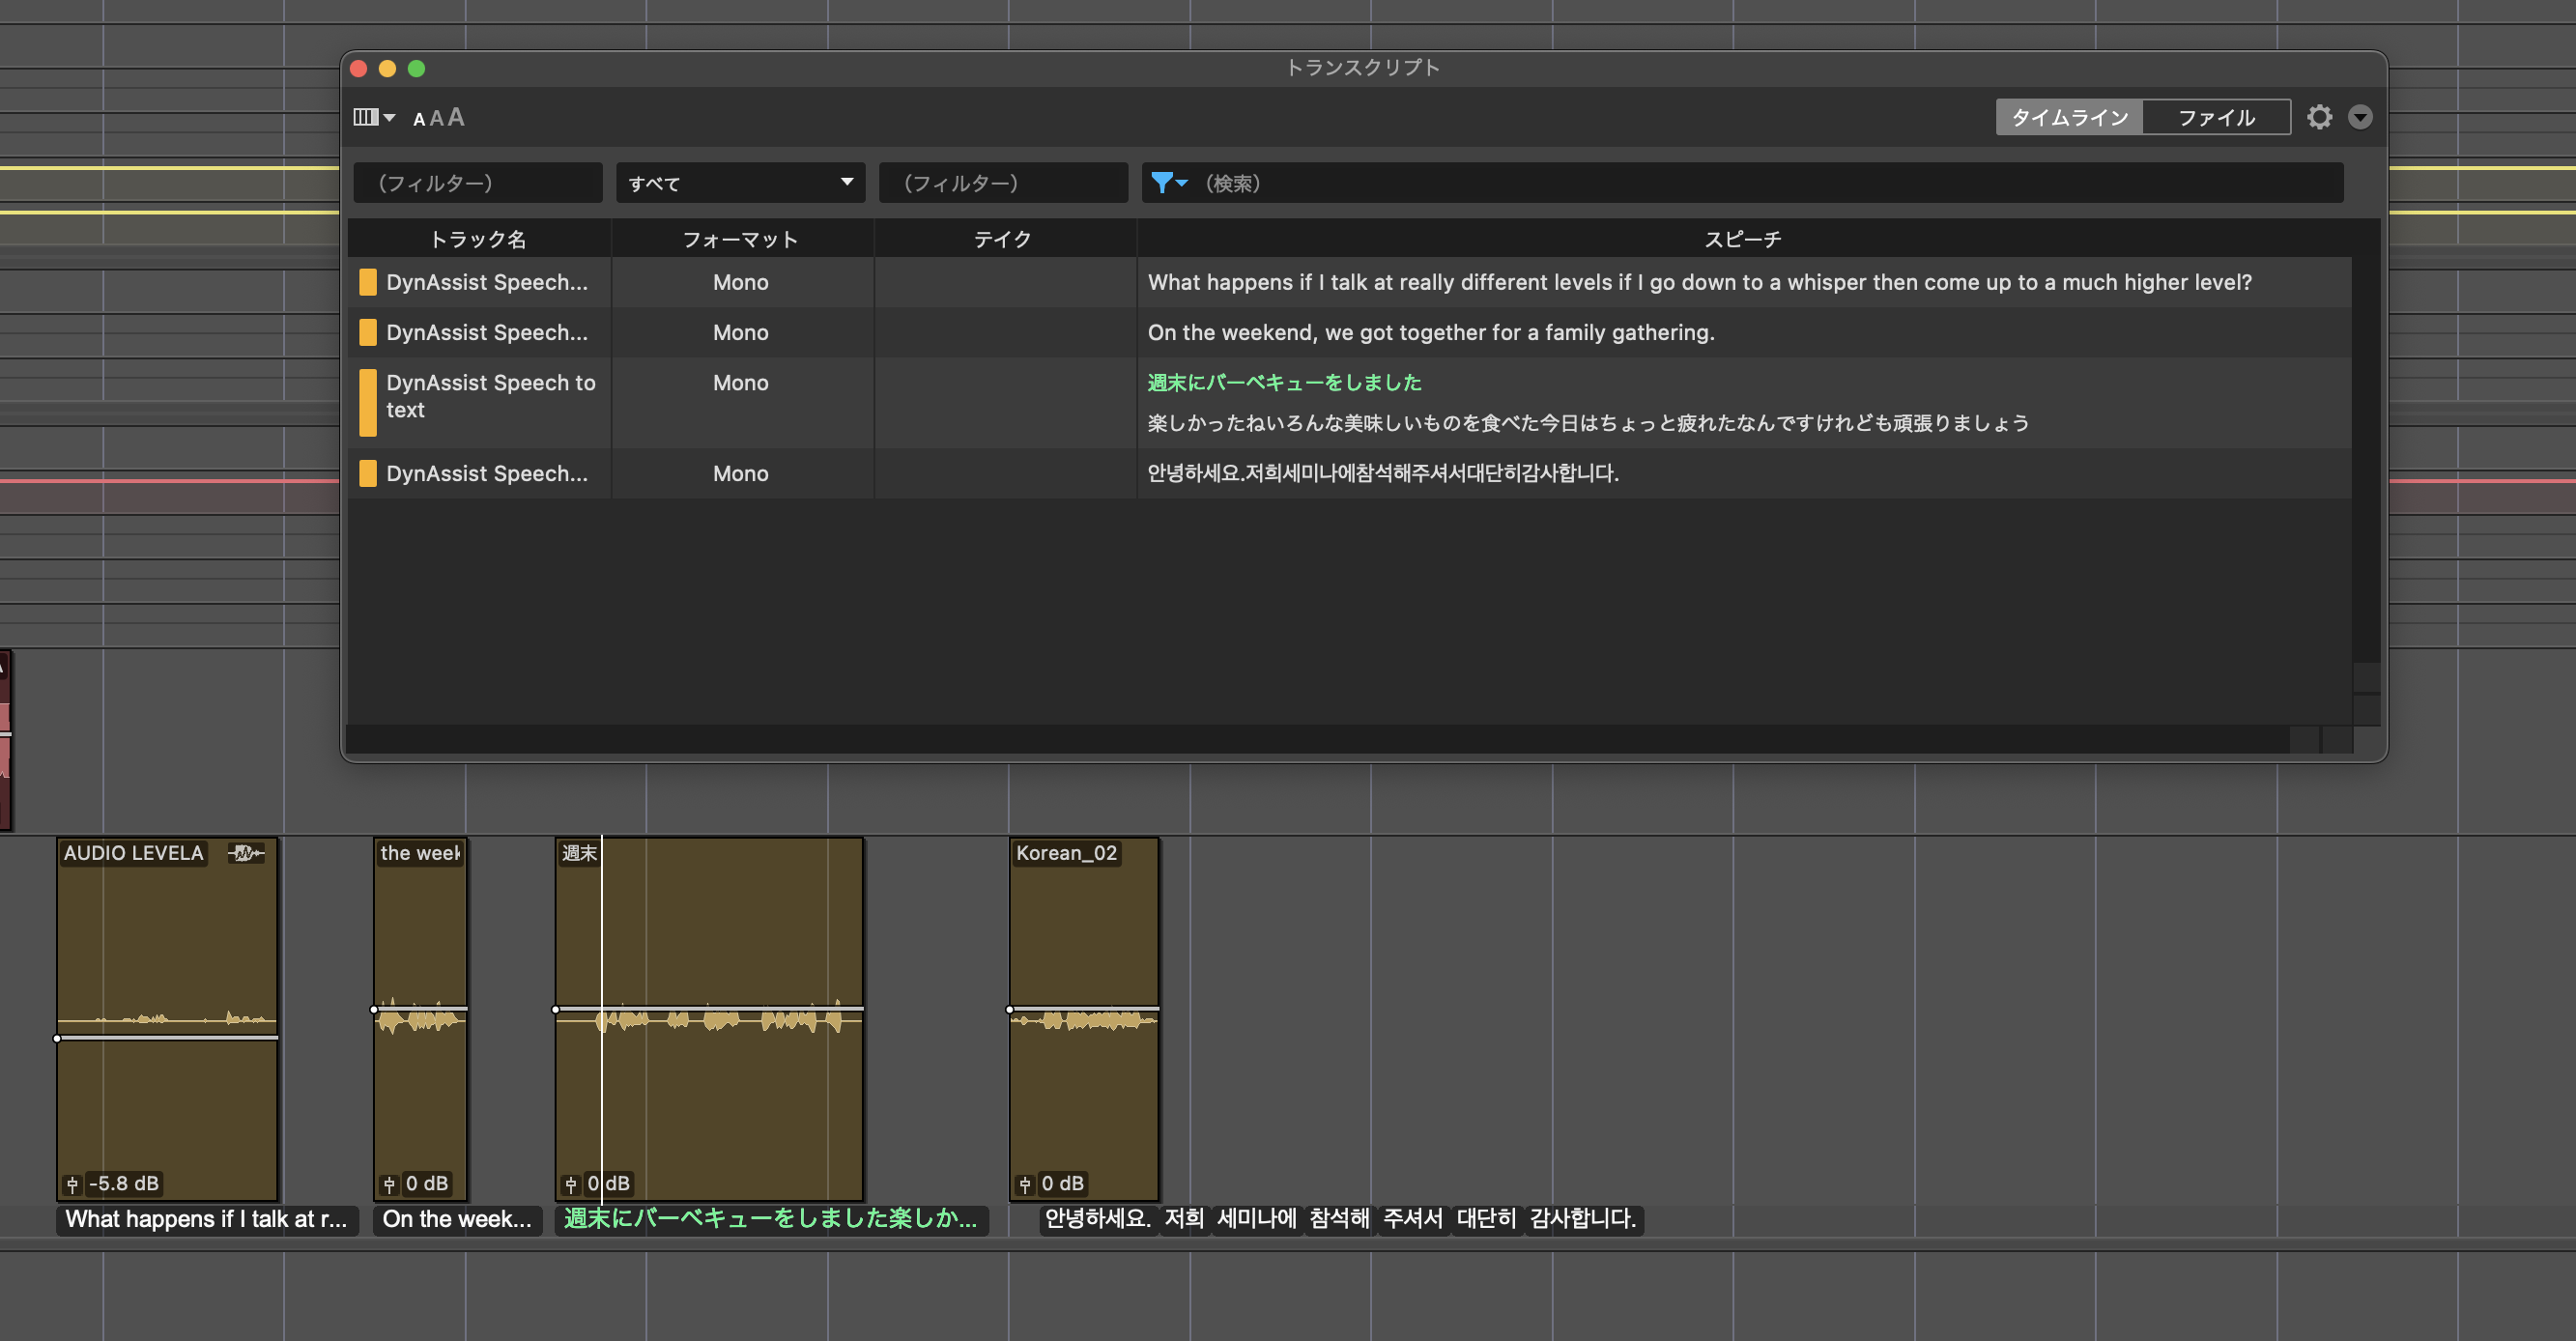Open transcript settings gear
This screenshot has width=2576, height=1341.
(x=2319, y=117)
